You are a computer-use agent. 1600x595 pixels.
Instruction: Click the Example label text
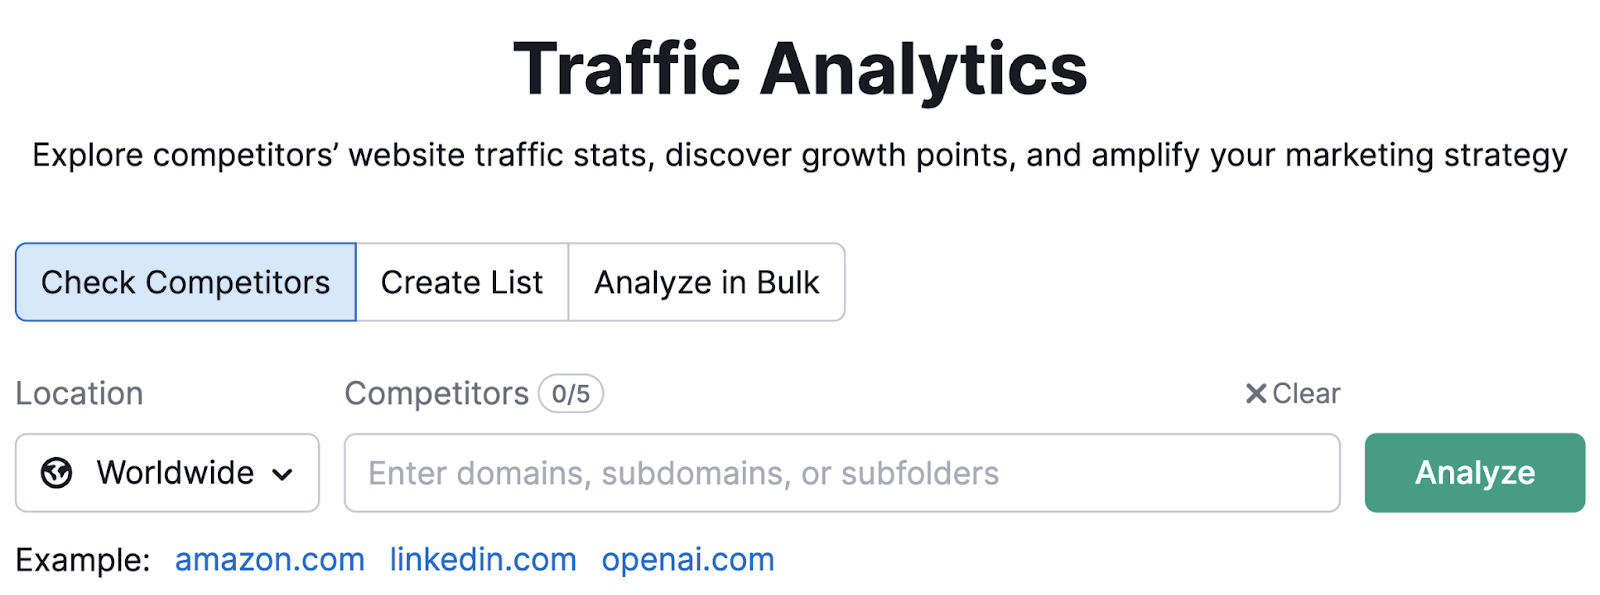[x=83, y=560]
